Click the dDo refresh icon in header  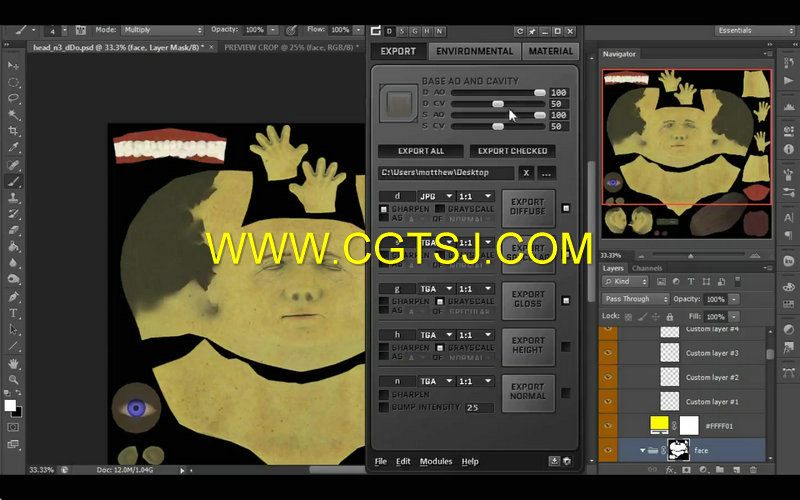point(519,31)
